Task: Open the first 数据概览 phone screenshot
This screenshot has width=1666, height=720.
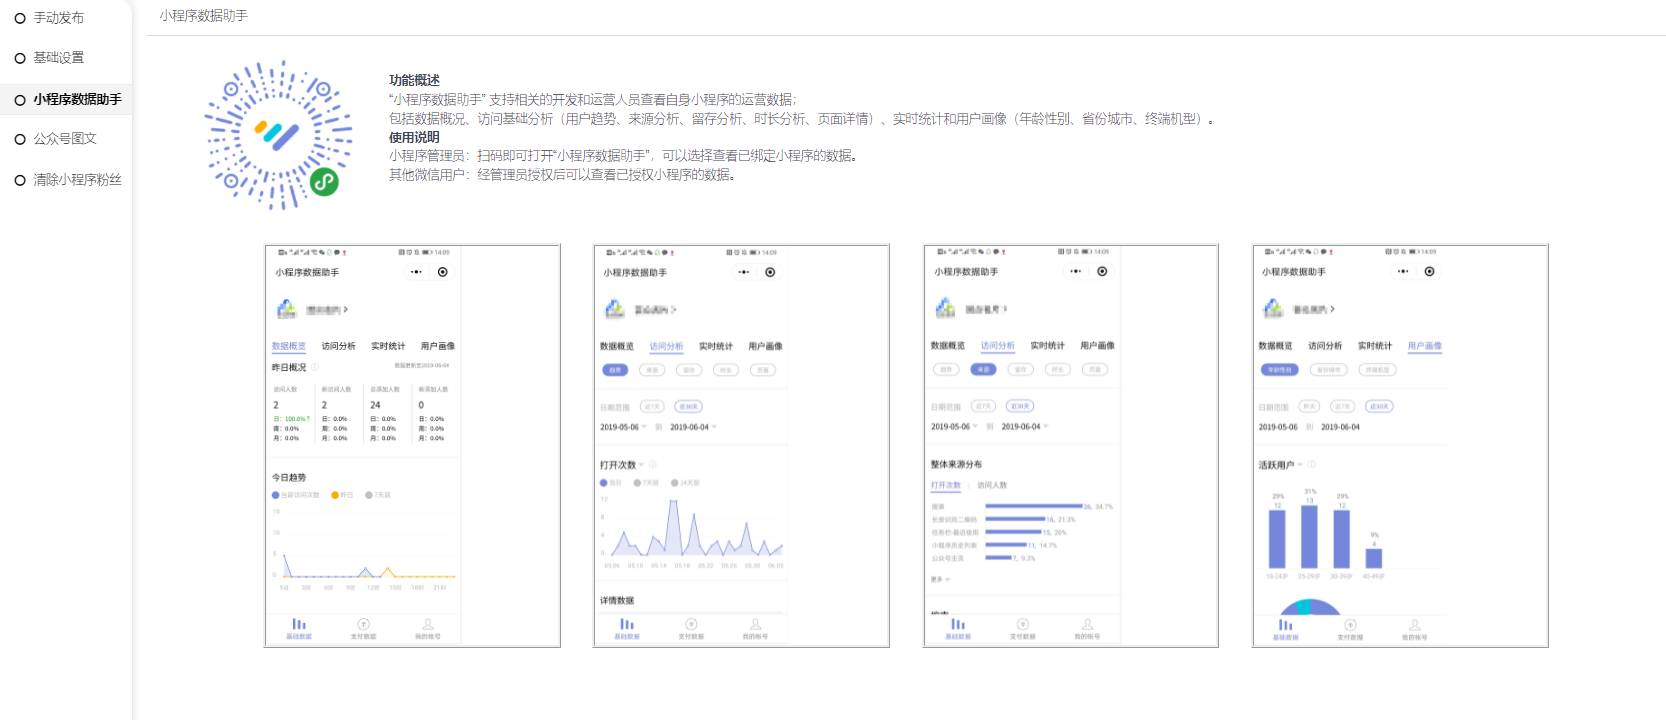Action: 412,446
